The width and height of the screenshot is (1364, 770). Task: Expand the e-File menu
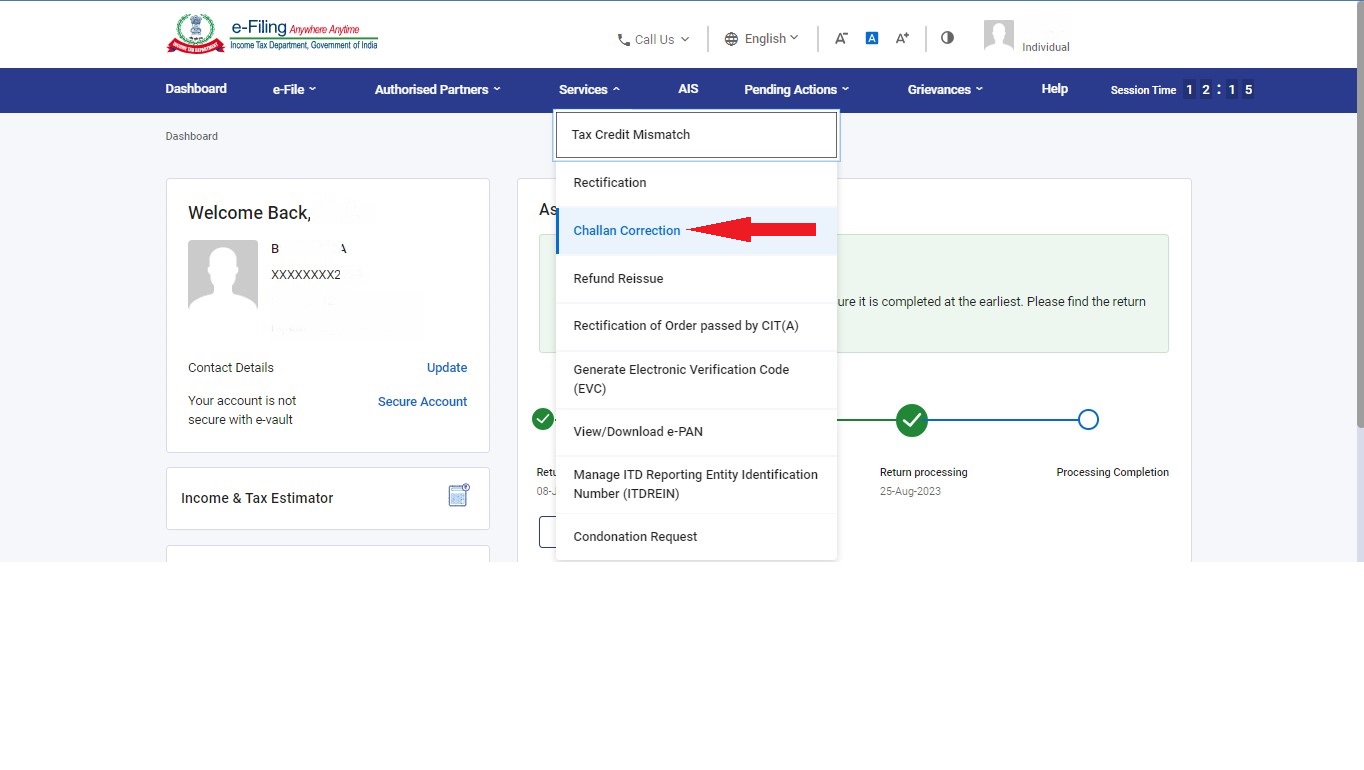pos(294,89)
